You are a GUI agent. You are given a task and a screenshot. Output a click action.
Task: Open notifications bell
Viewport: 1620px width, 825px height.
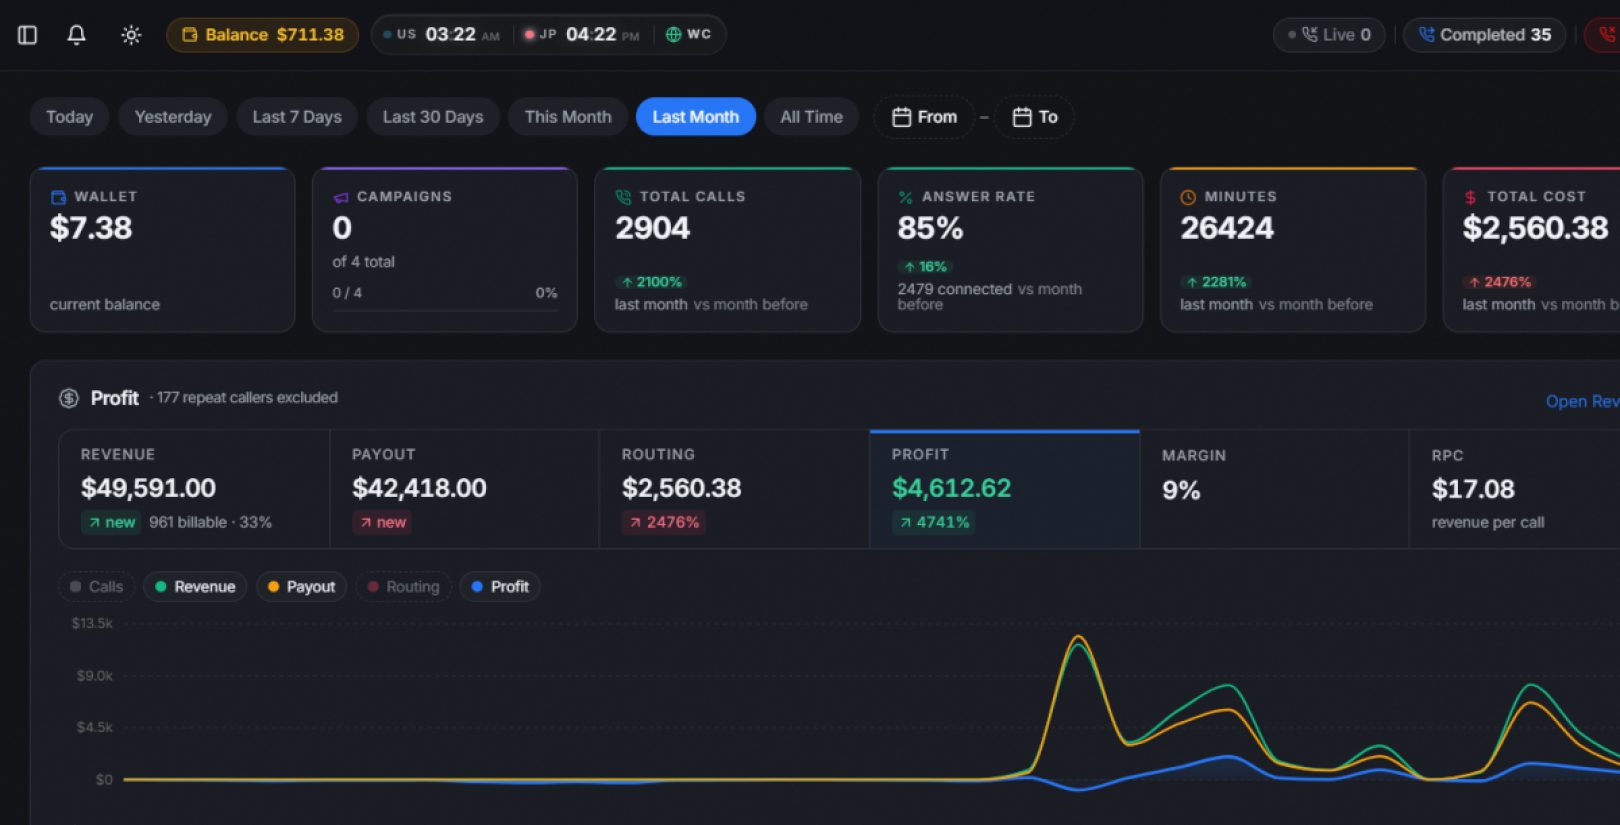tap(76, 35)
